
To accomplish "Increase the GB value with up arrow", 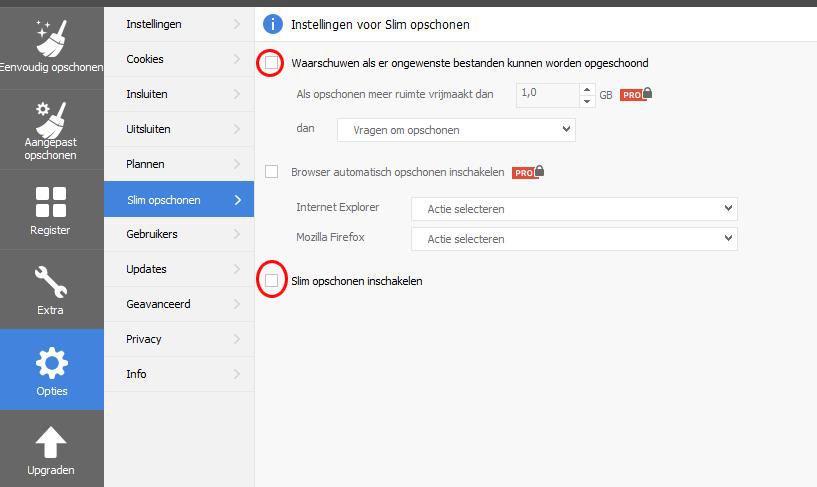I will point(587,90).
